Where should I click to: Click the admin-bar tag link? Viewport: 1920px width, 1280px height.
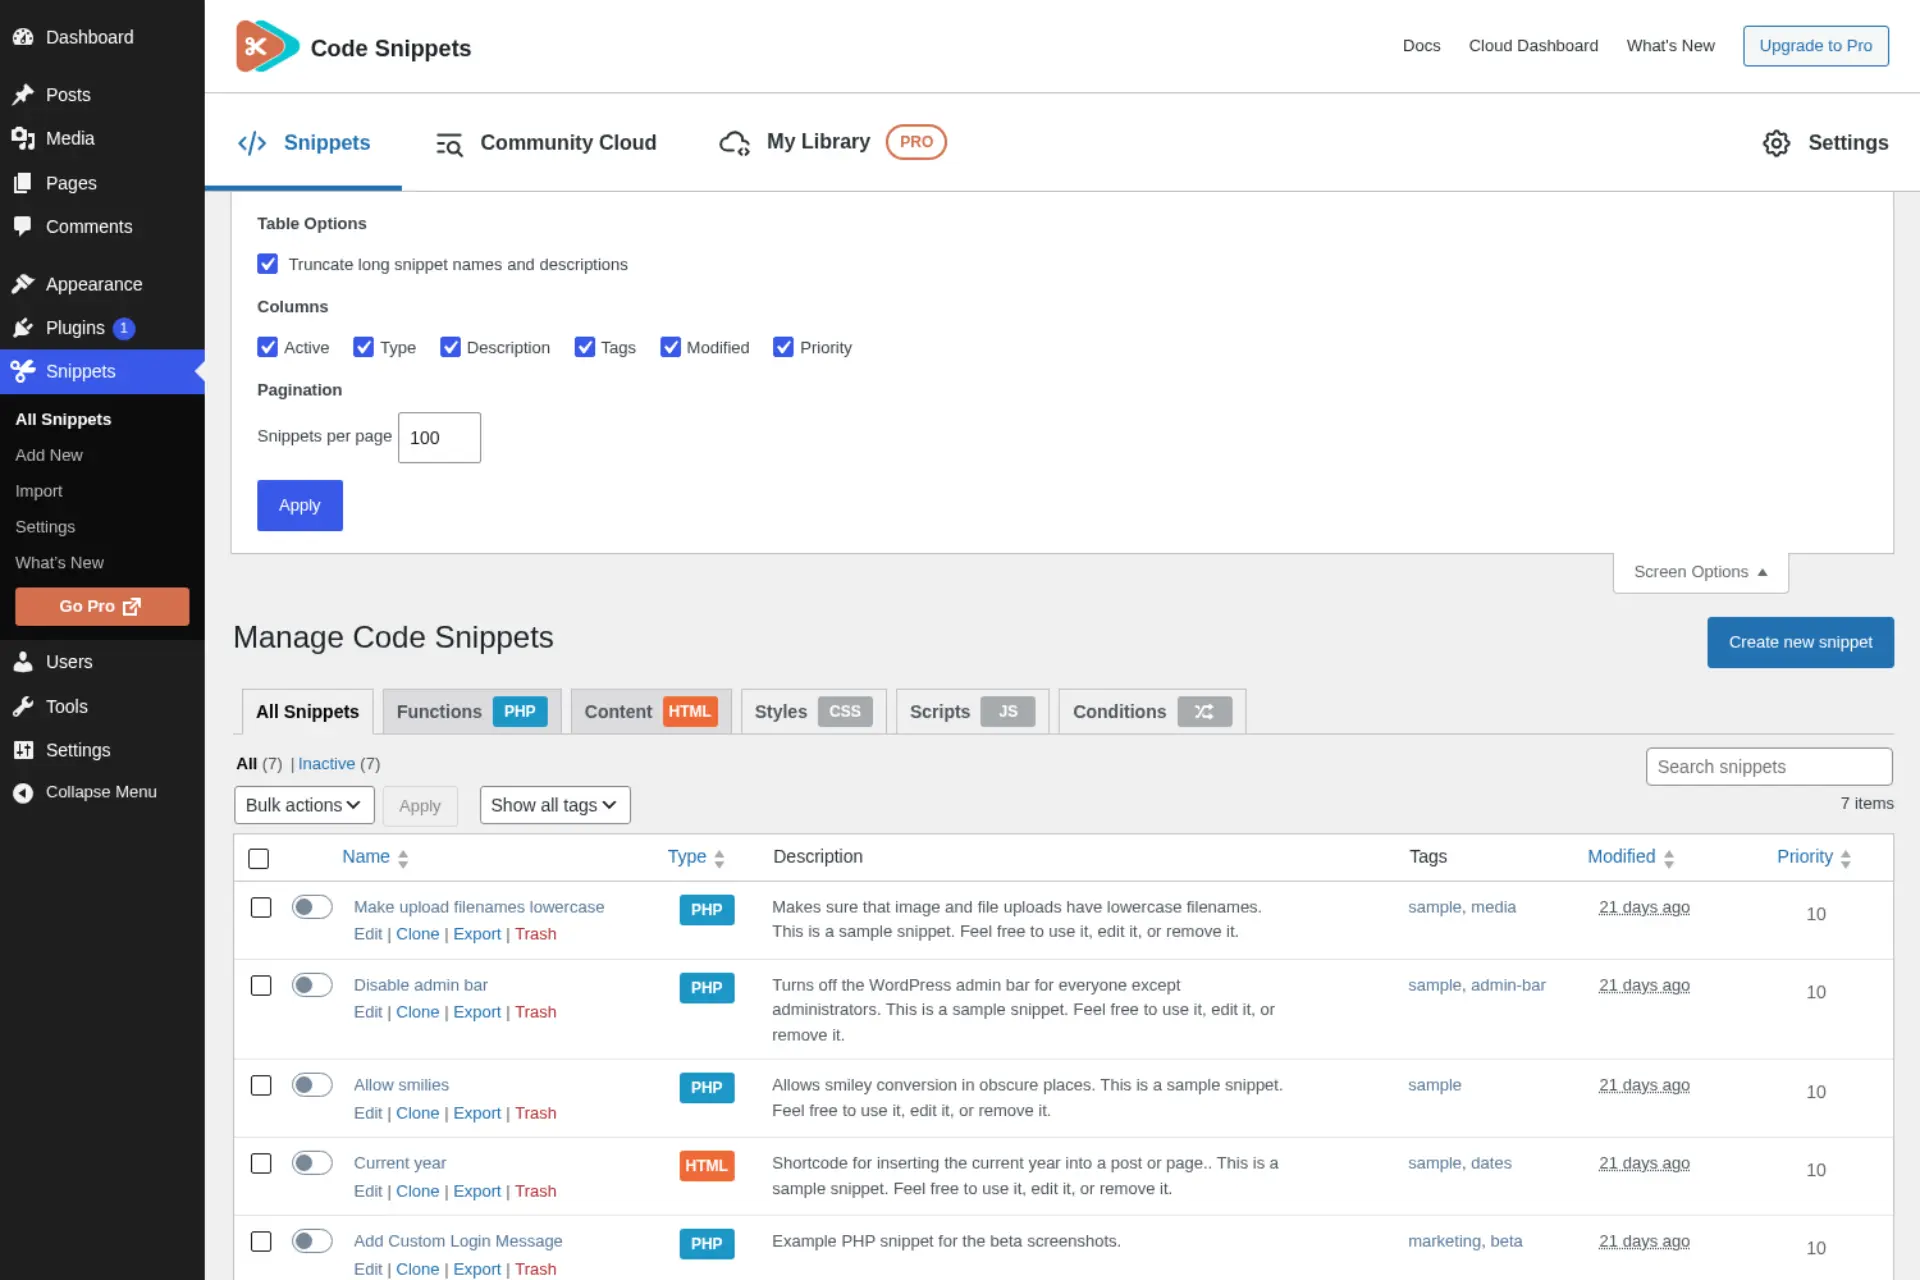(1508, 985)
